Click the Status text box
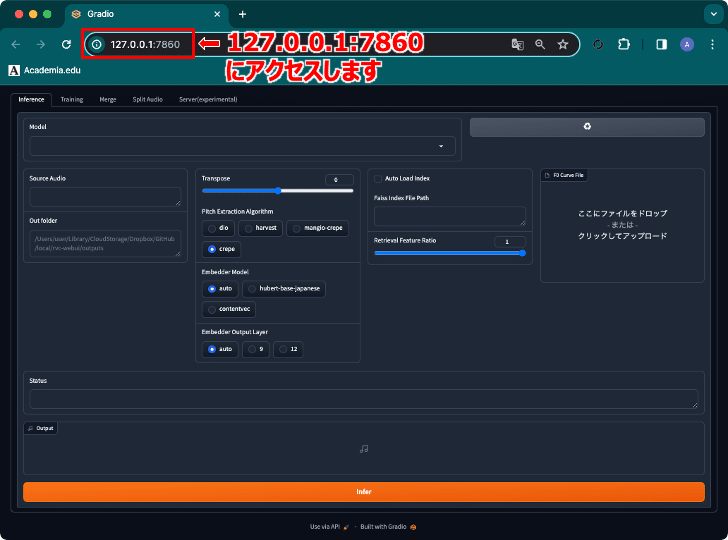 (x=364, y=399)
